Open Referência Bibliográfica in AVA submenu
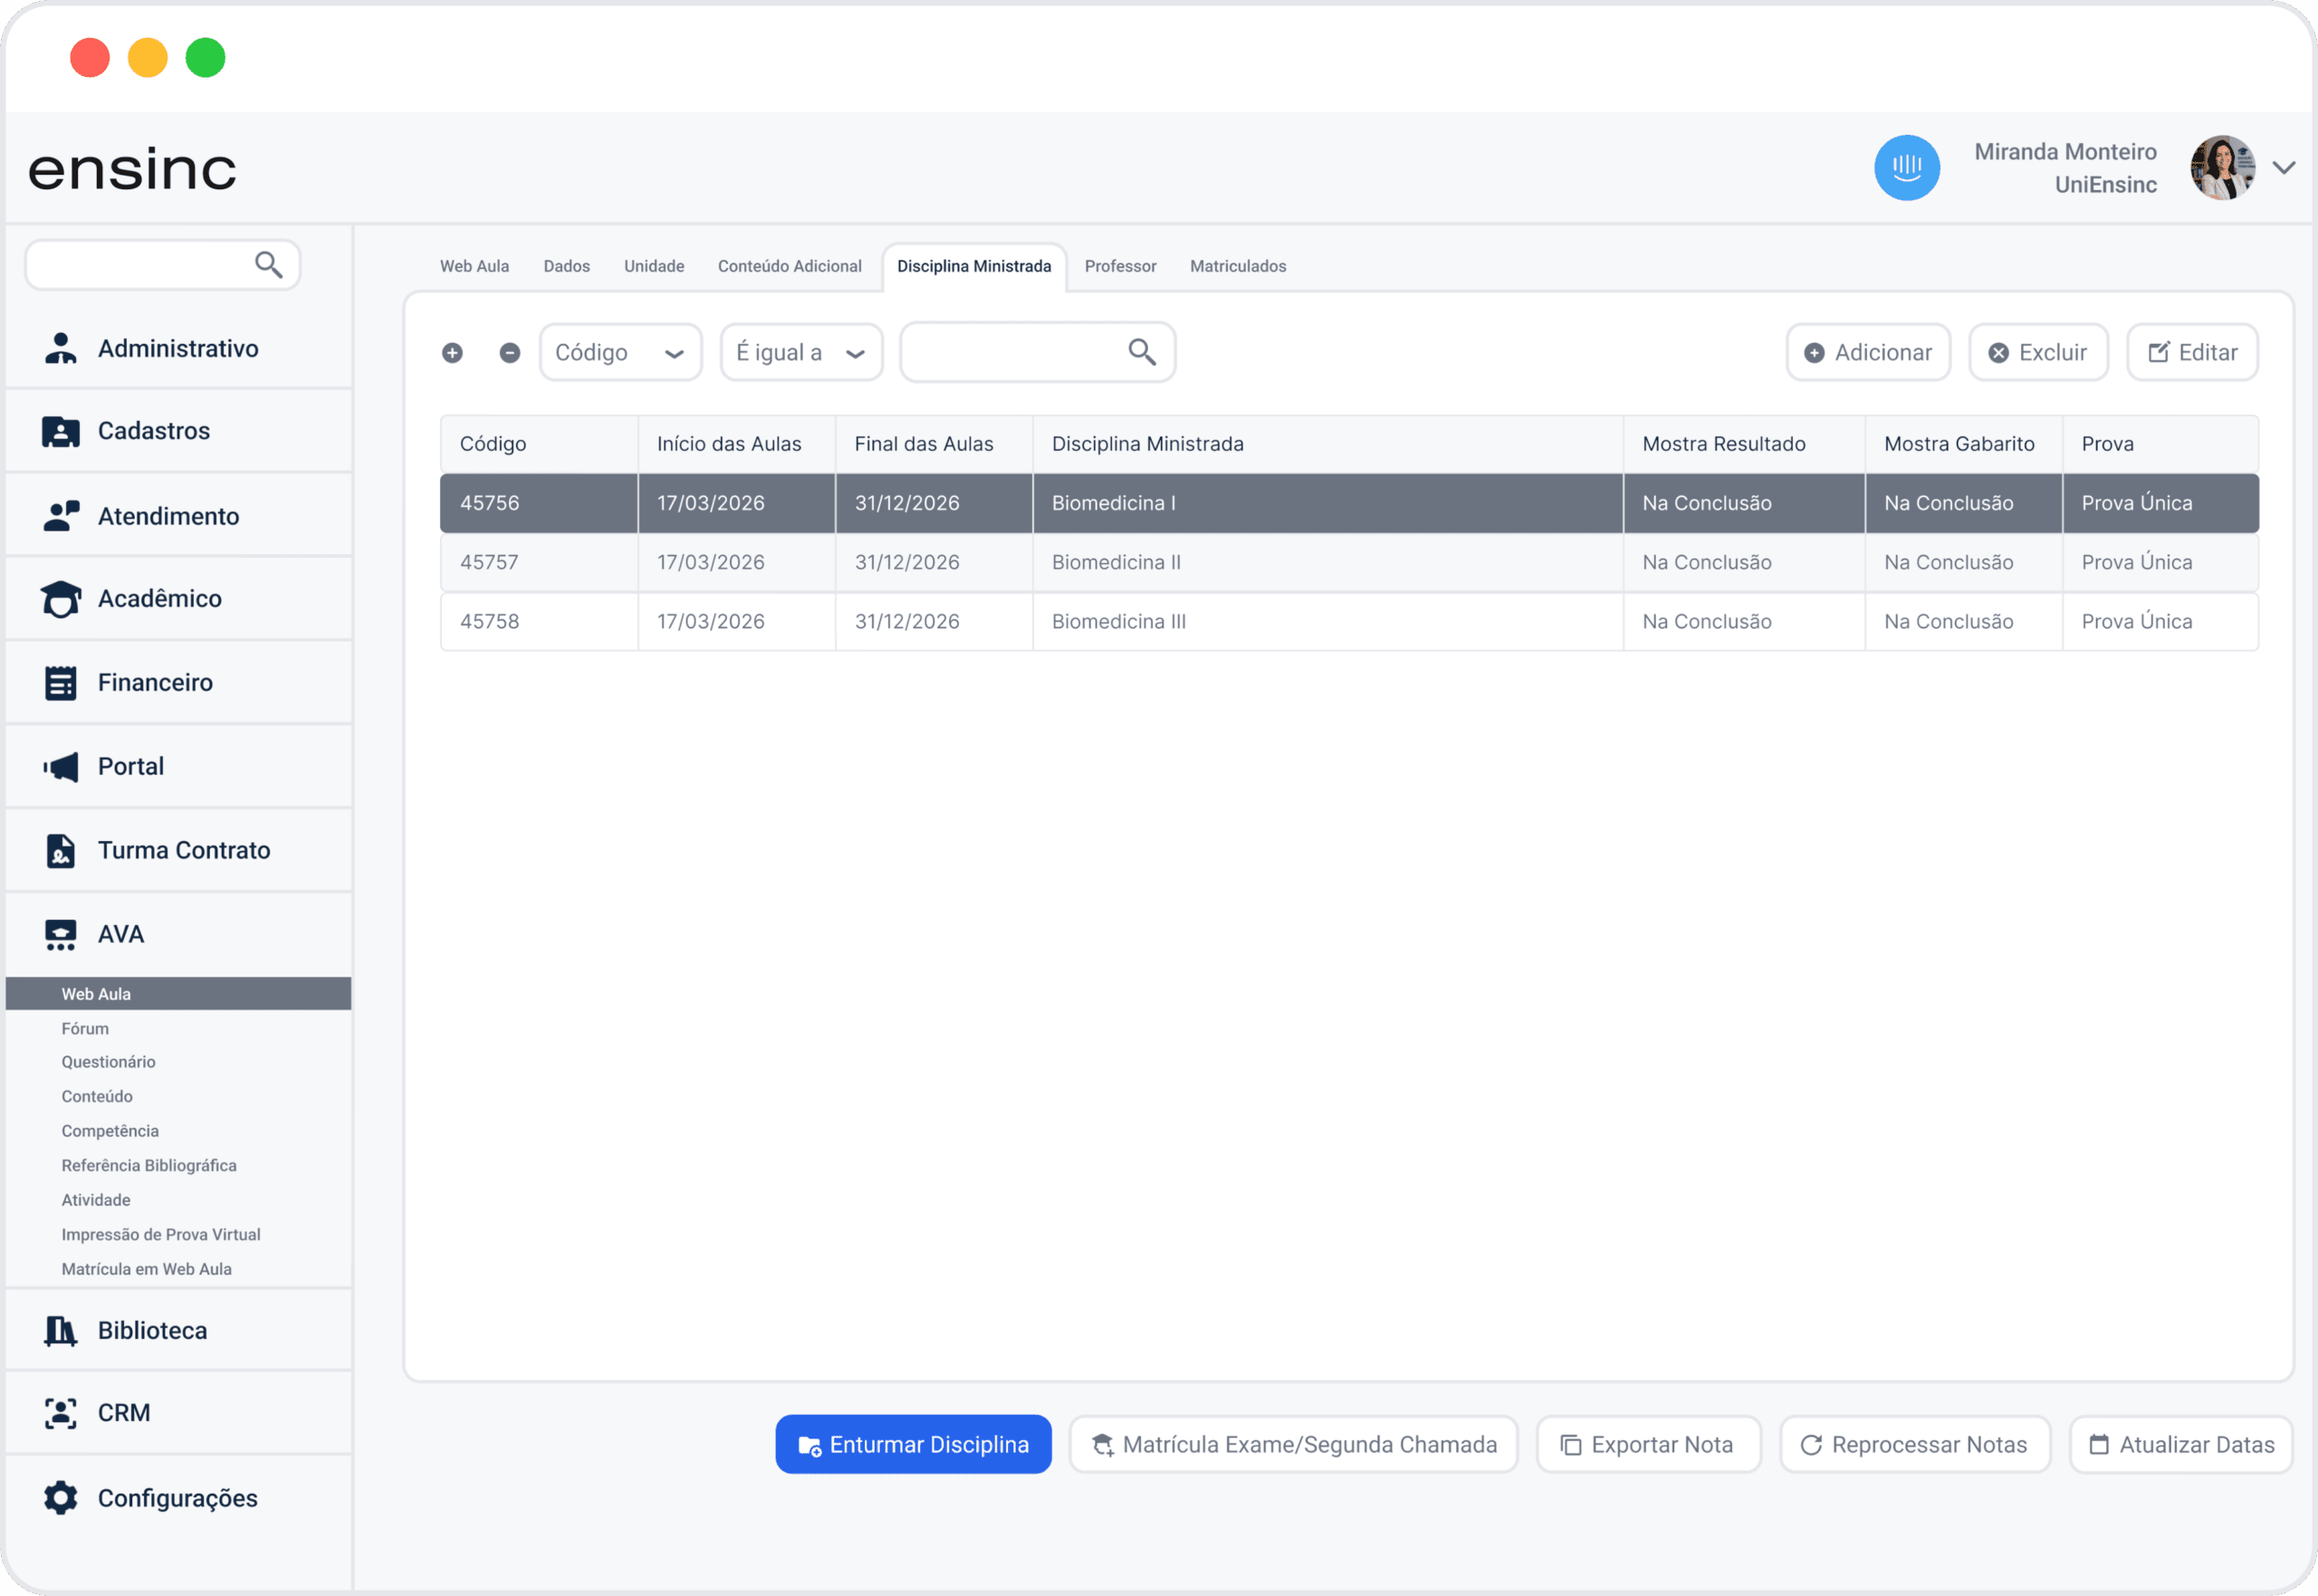Viewport: 2318px width, 1596px height. [x=149, y=1165]
